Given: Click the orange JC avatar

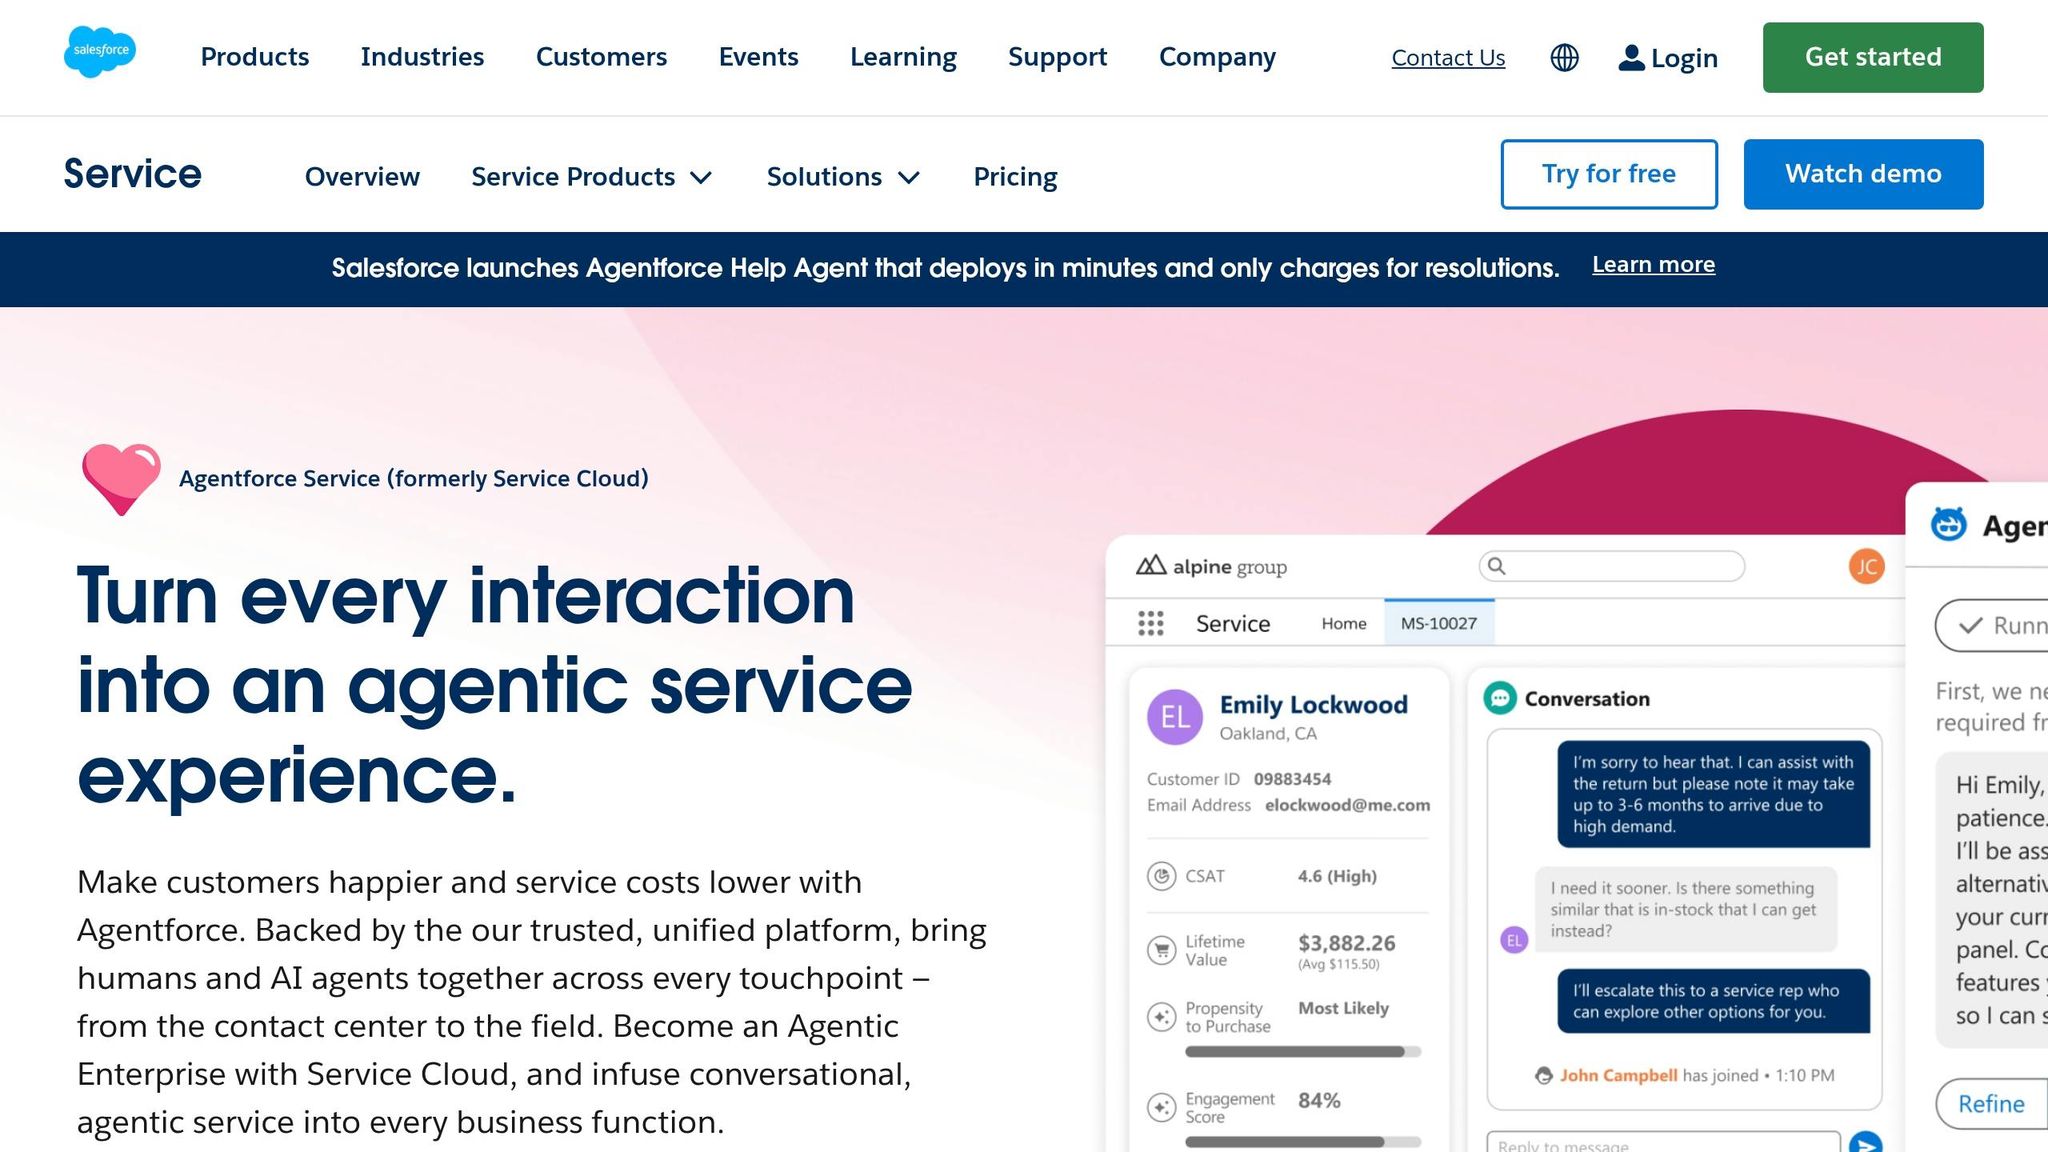Looking at the screenshot, I should tap(1866, 567).
